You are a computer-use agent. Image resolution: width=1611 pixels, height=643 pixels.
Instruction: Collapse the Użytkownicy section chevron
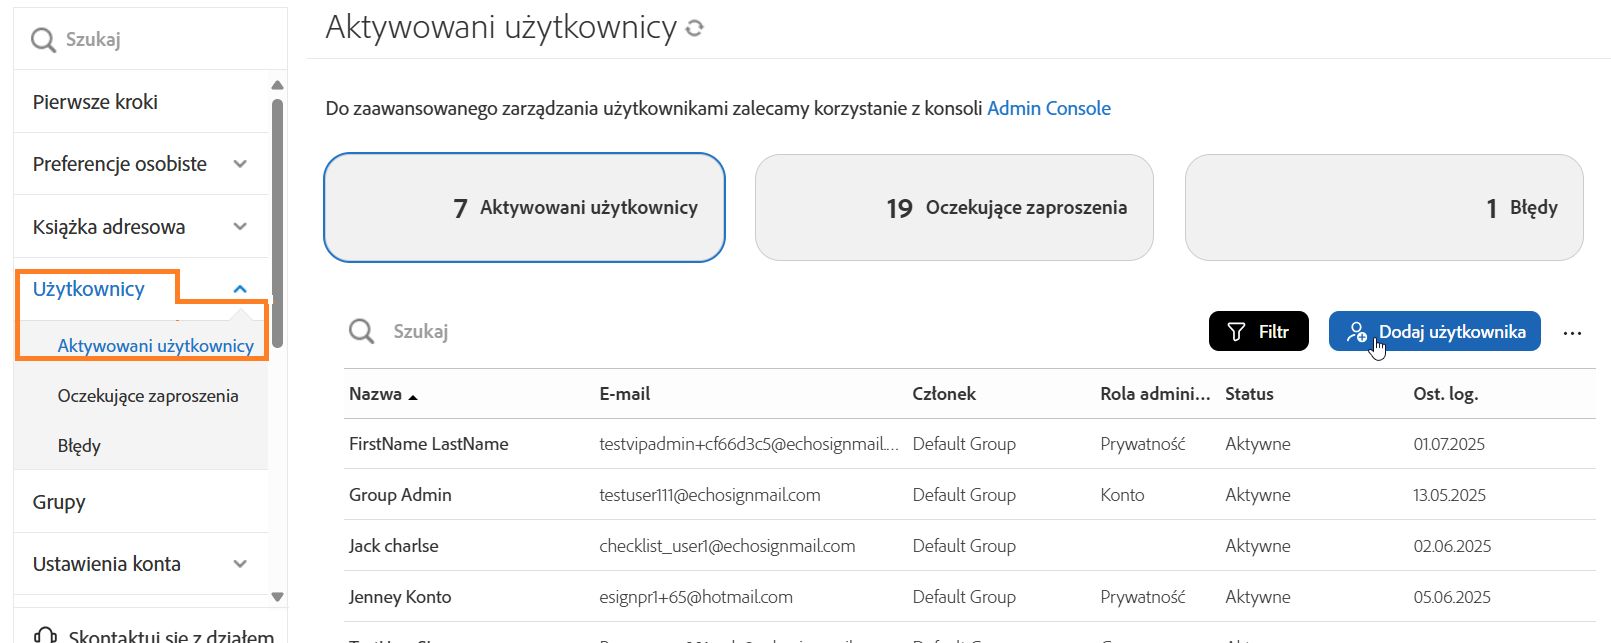(240, 289)
